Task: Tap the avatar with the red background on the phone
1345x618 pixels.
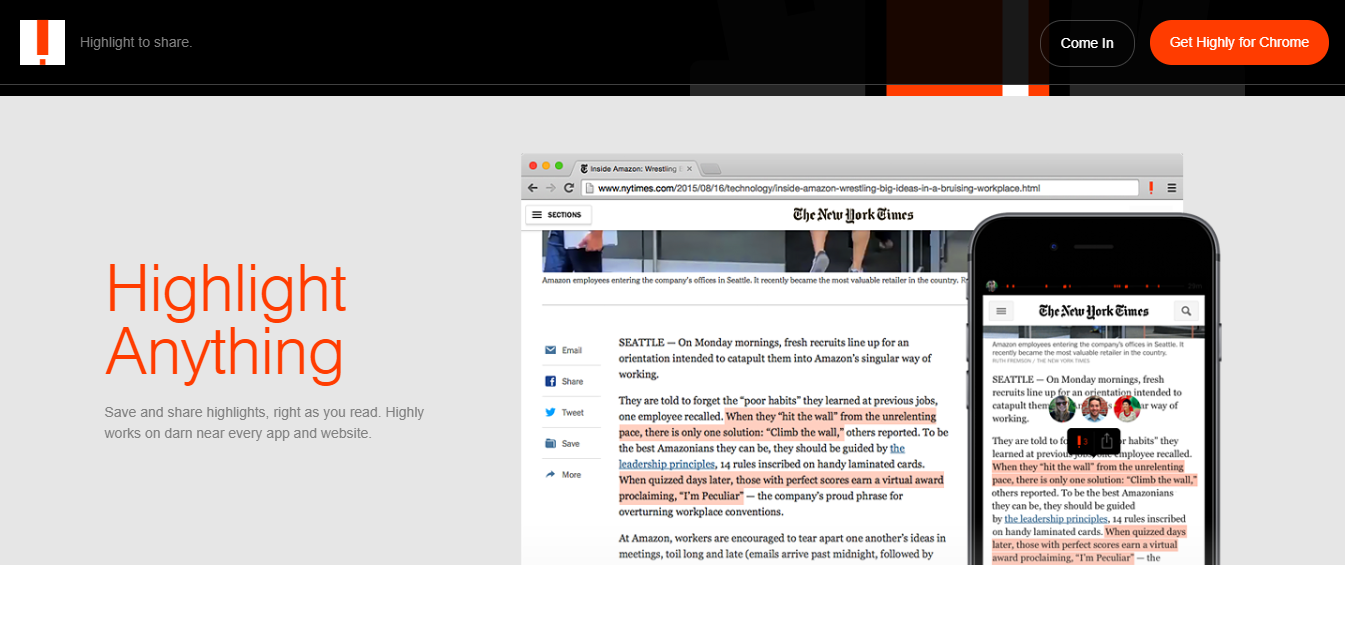Action: pyautogui.click(x=1127, y=408)
